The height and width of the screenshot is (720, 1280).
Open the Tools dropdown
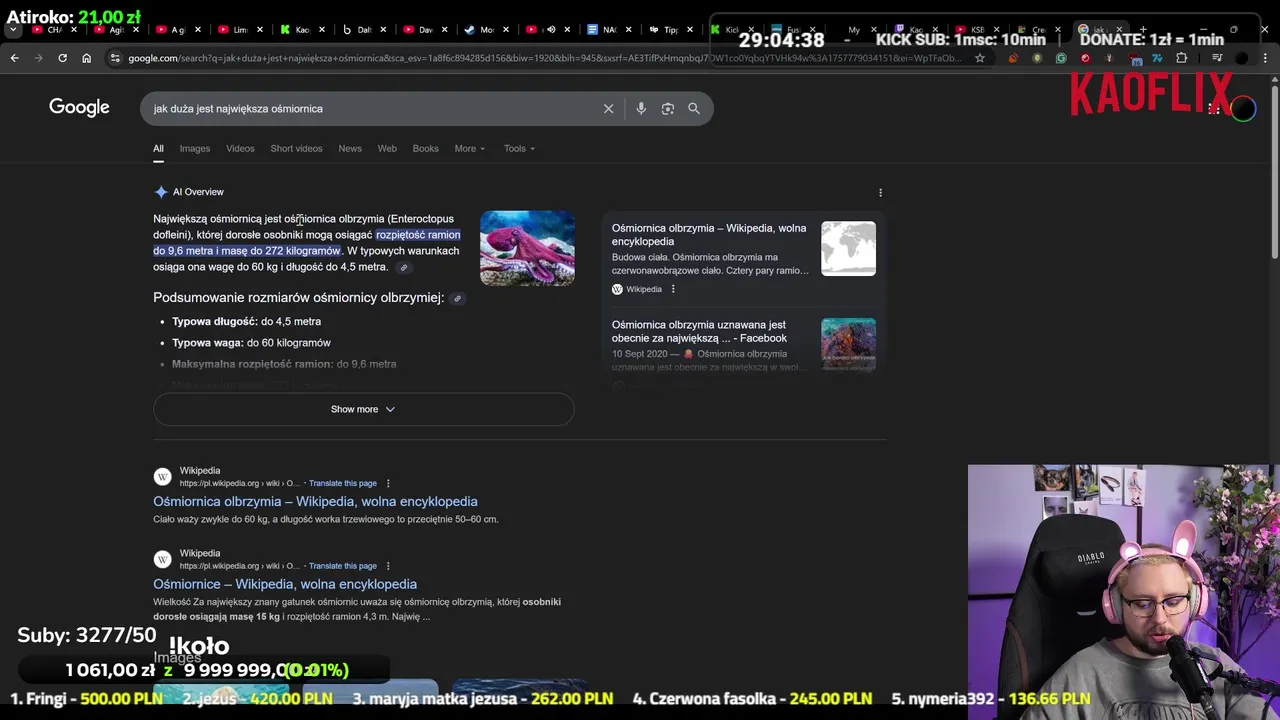coord(519,149)
